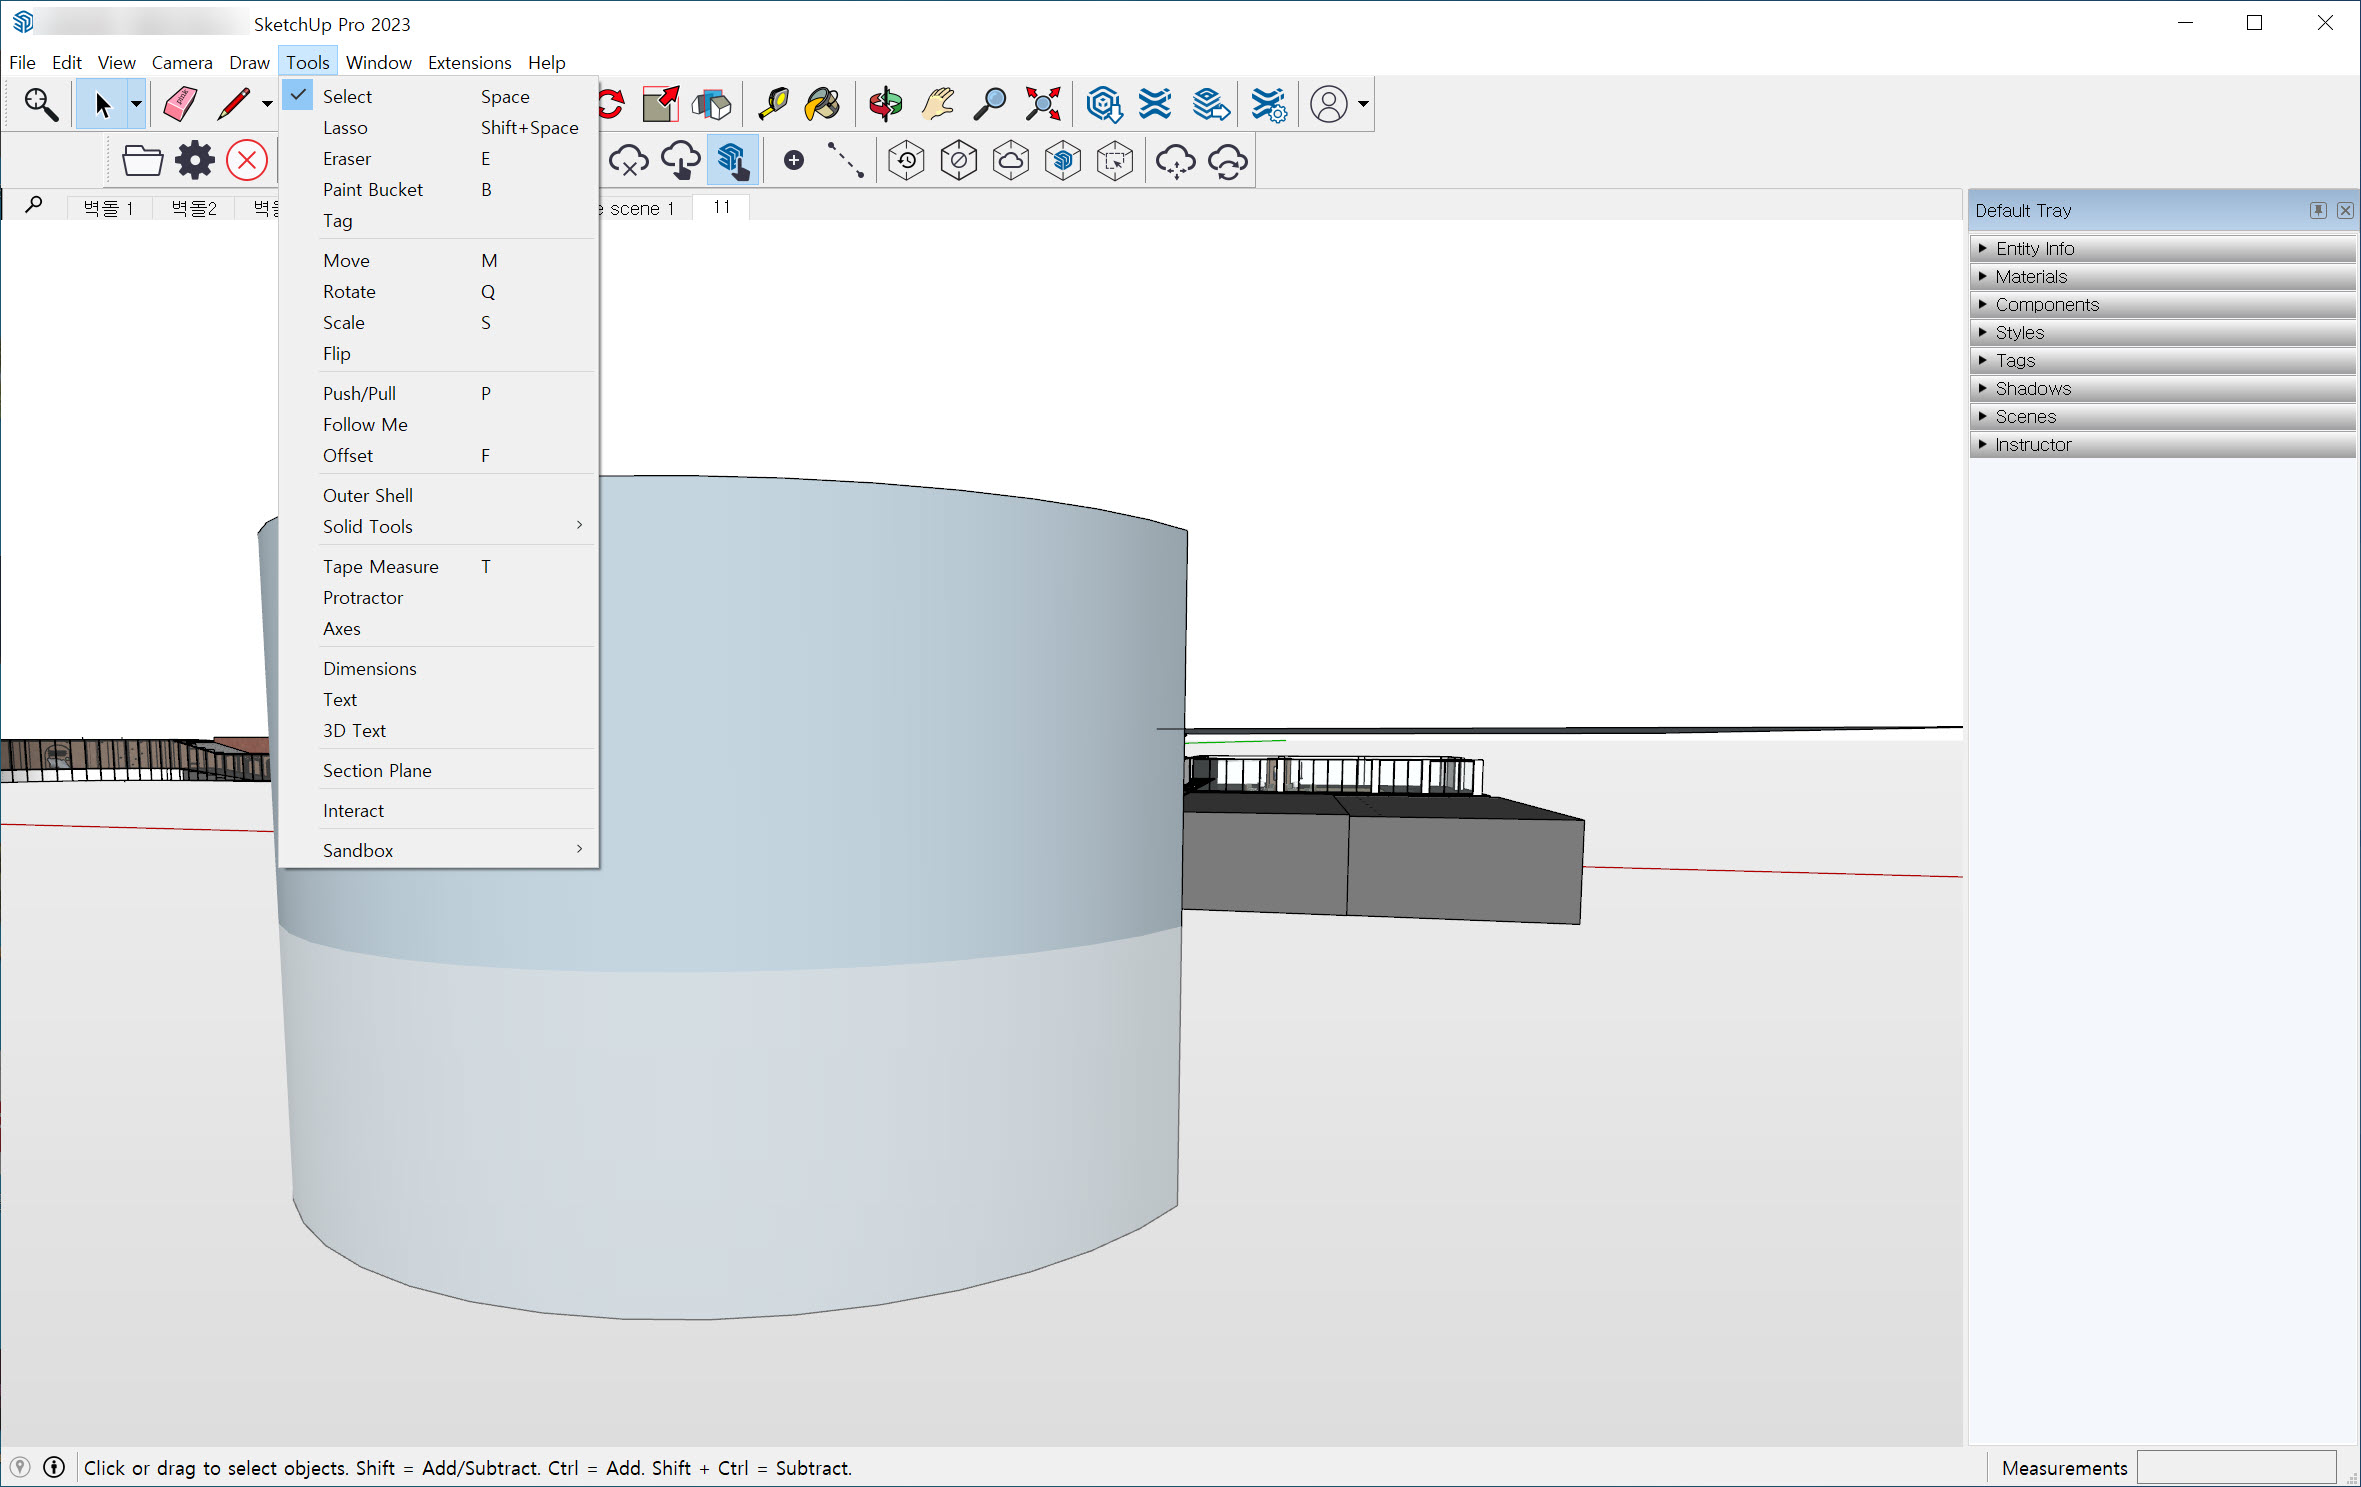Switch to the scene 1 tab
Image resolution: width=2361 pixels, height=1487 pixels.
(x=641, y=208)
